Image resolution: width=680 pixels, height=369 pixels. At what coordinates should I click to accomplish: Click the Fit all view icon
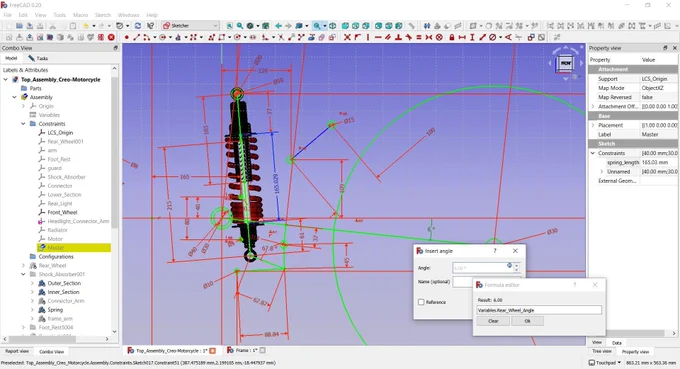coord(229,26)
